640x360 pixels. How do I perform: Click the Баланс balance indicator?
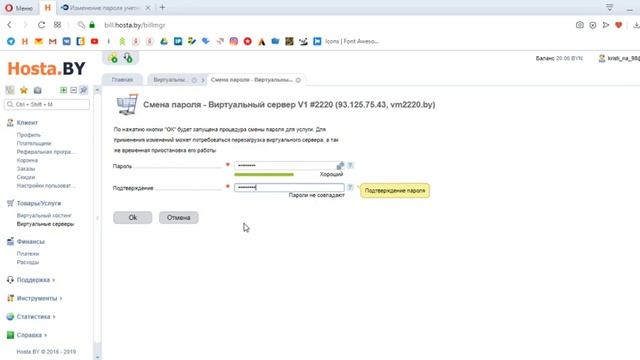[x=559, y=58]
